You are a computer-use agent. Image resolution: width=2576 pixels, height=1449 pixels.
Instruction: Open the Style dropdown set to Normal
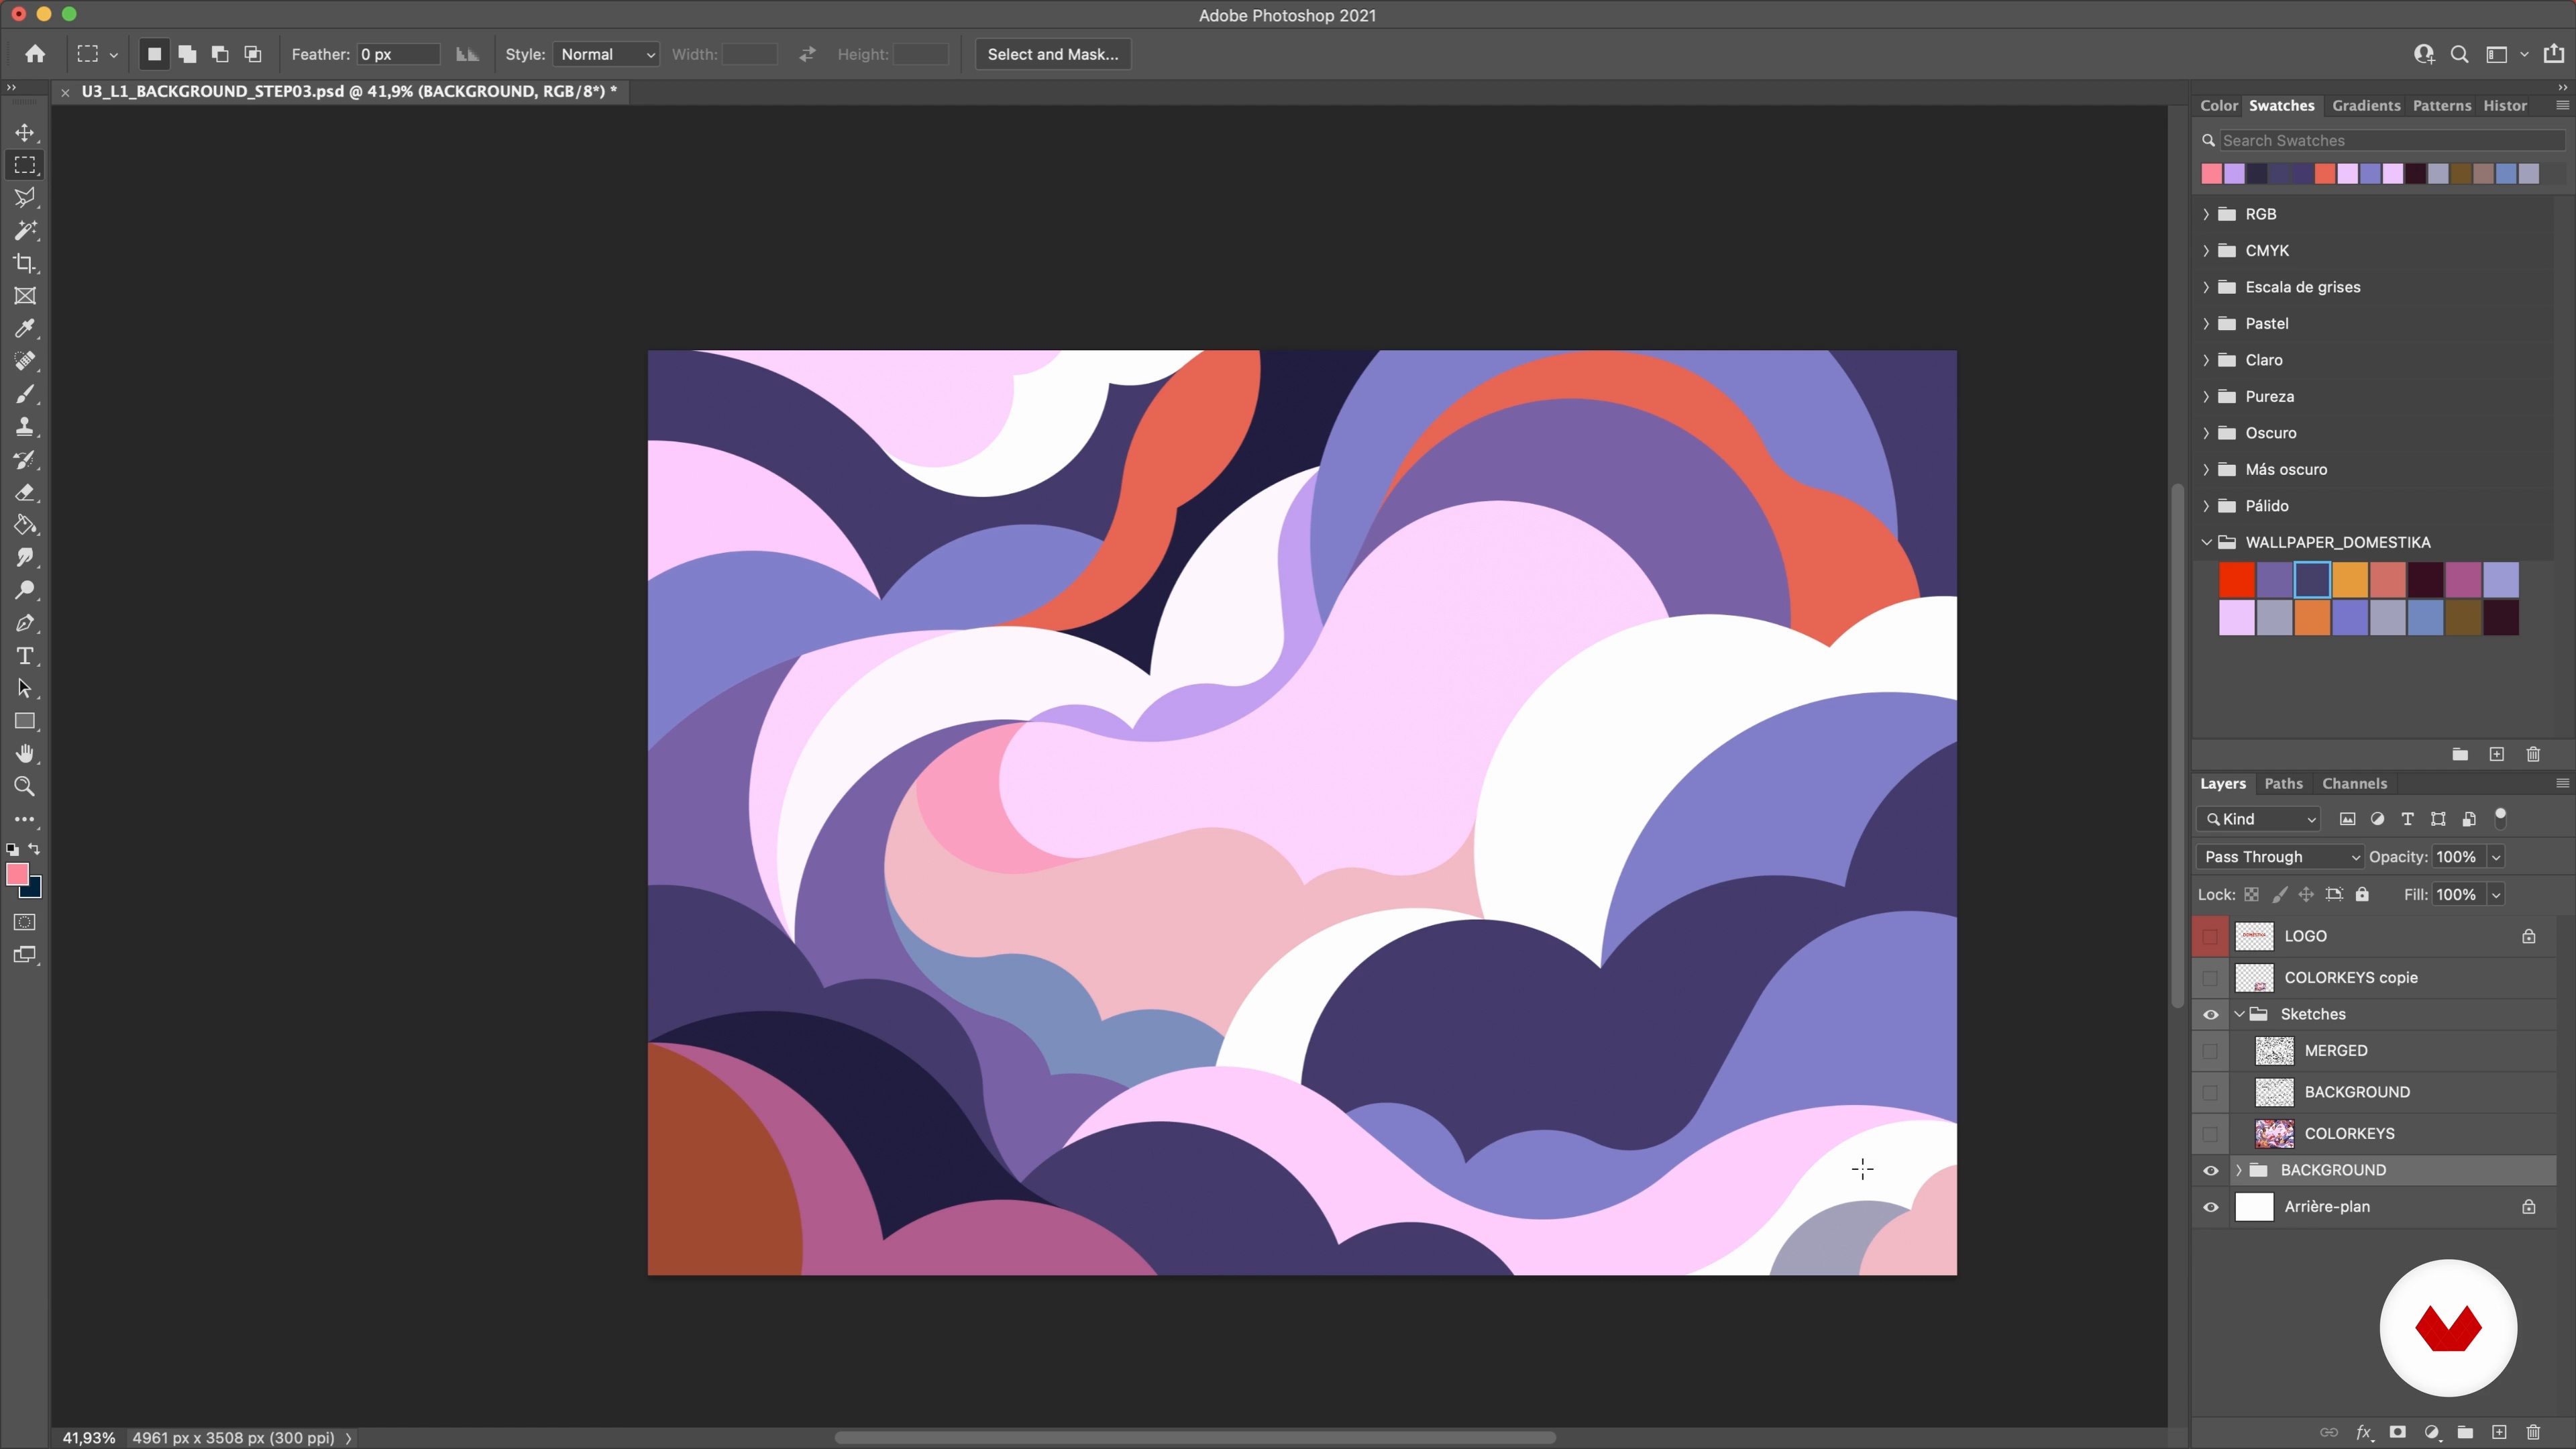pos(606,54)
